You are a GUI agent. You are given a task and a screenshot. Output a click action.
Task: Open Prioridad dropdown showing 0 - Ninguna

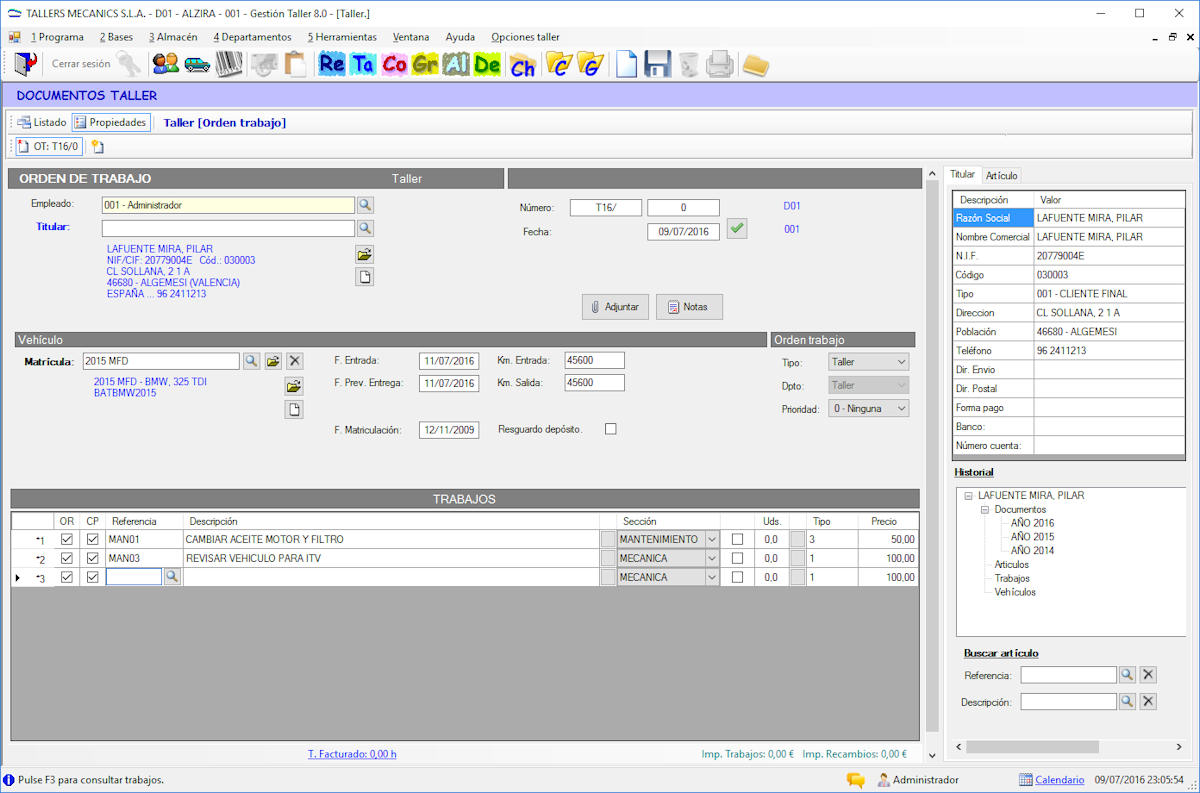tap(869, 408)
